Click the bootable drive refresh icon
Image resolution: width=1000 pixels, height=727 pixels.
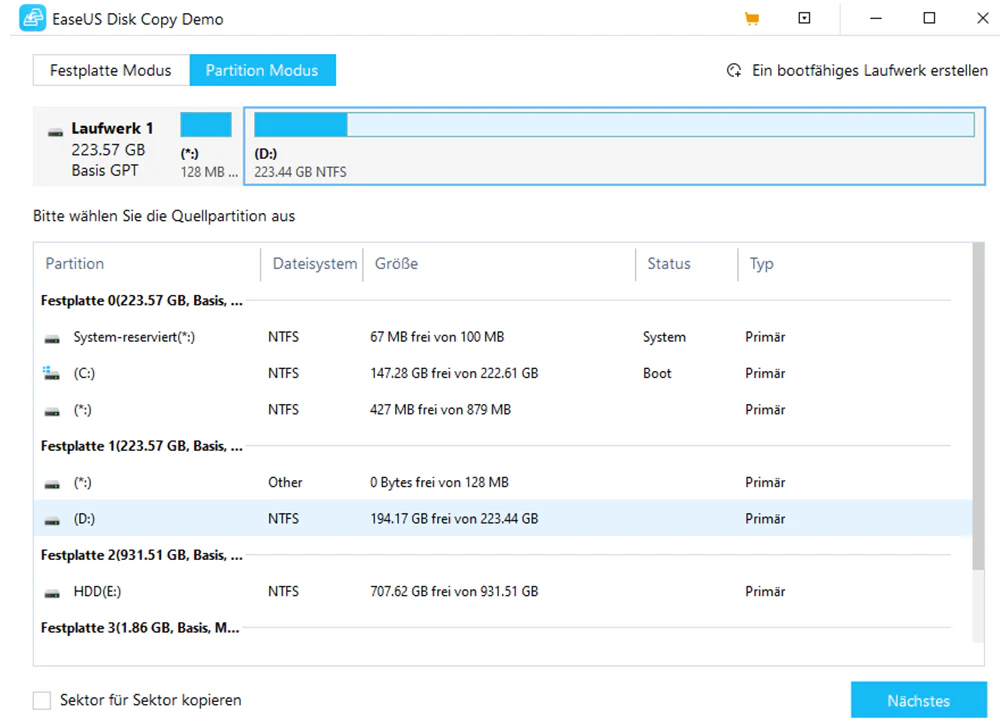coord(734,71)
